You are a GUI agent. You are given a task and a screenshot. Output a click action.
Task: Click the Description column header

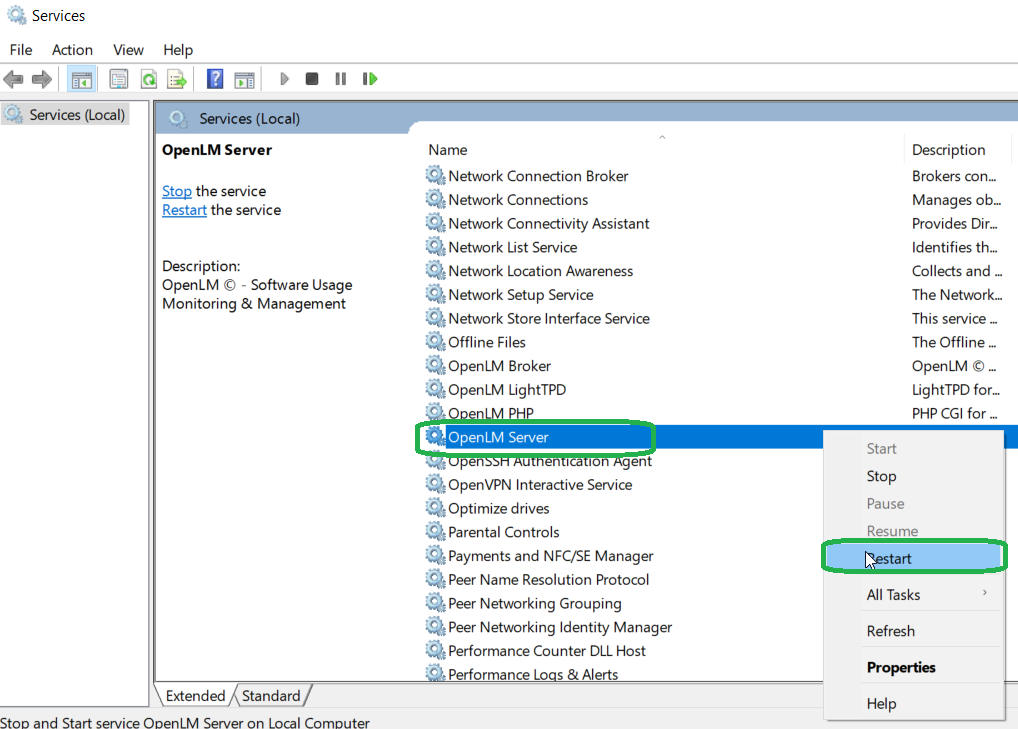pyautogui.click(x=948, y=150)
